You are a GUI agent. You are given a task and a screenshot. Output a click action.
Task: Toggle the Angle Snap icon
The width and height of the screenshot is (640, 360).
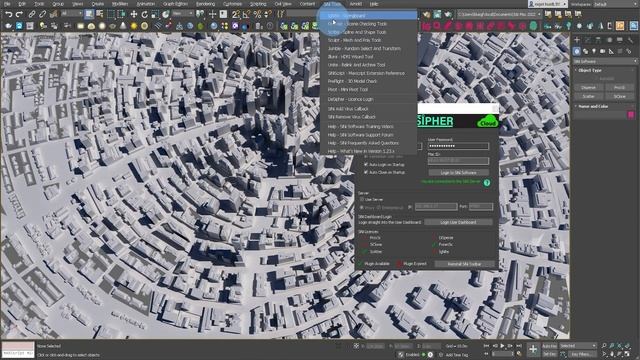(x=247, y=14)
